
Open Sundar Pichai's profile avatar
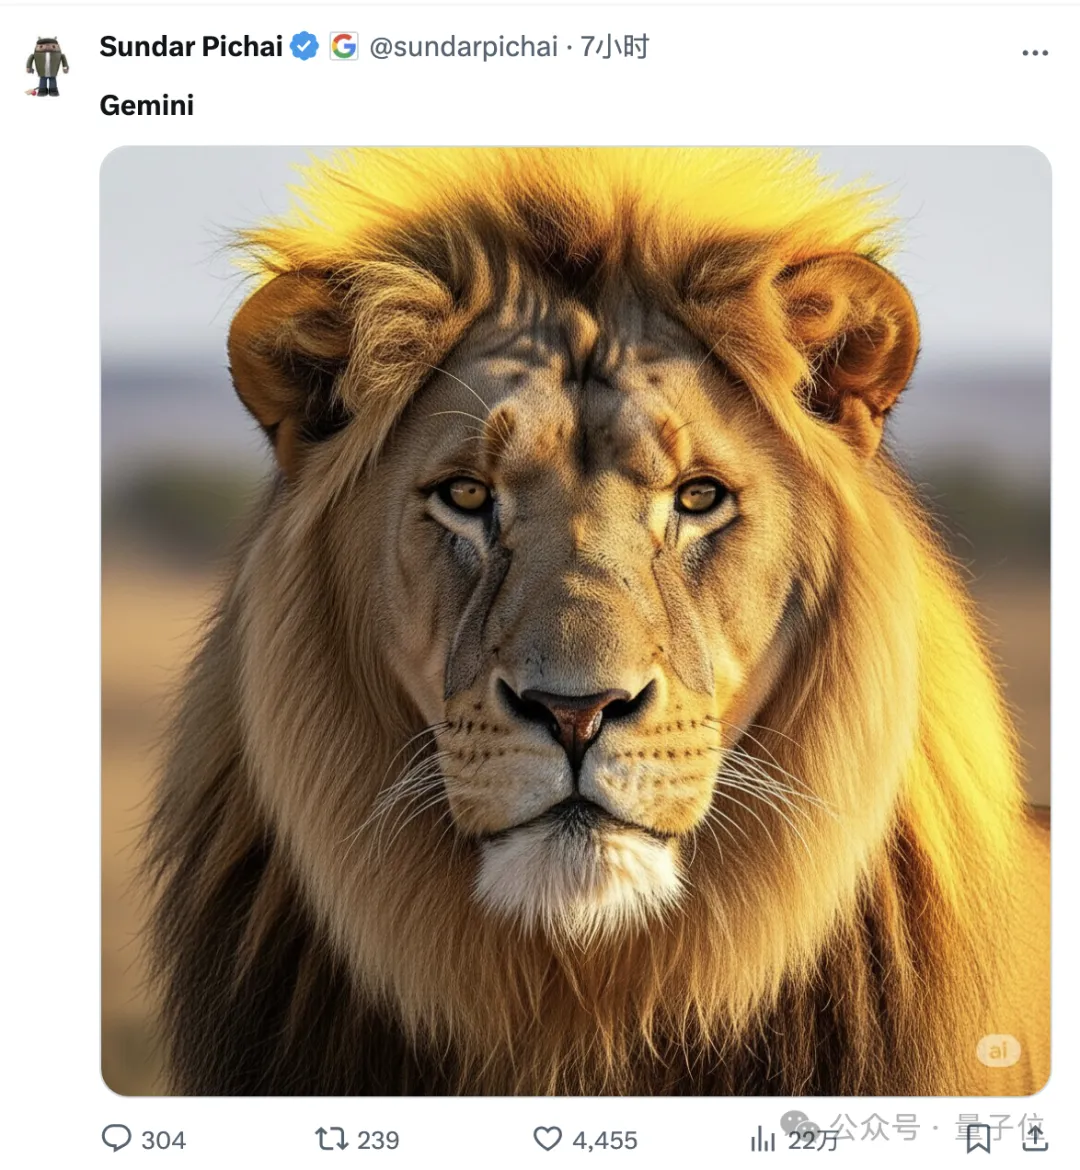click(47, 66)
